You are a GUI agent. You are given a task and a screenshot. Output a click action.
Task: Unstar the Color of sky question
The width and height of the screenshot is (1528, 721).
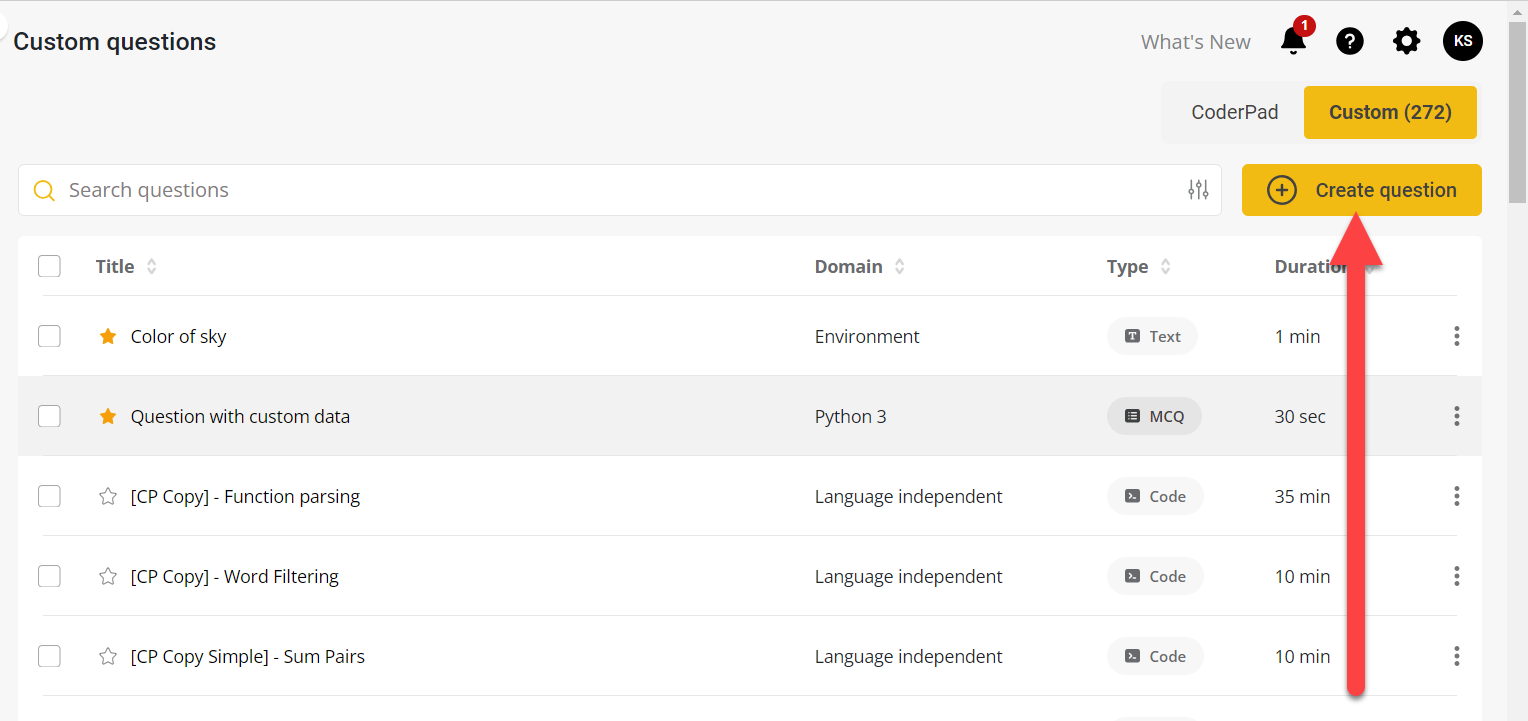108,337
